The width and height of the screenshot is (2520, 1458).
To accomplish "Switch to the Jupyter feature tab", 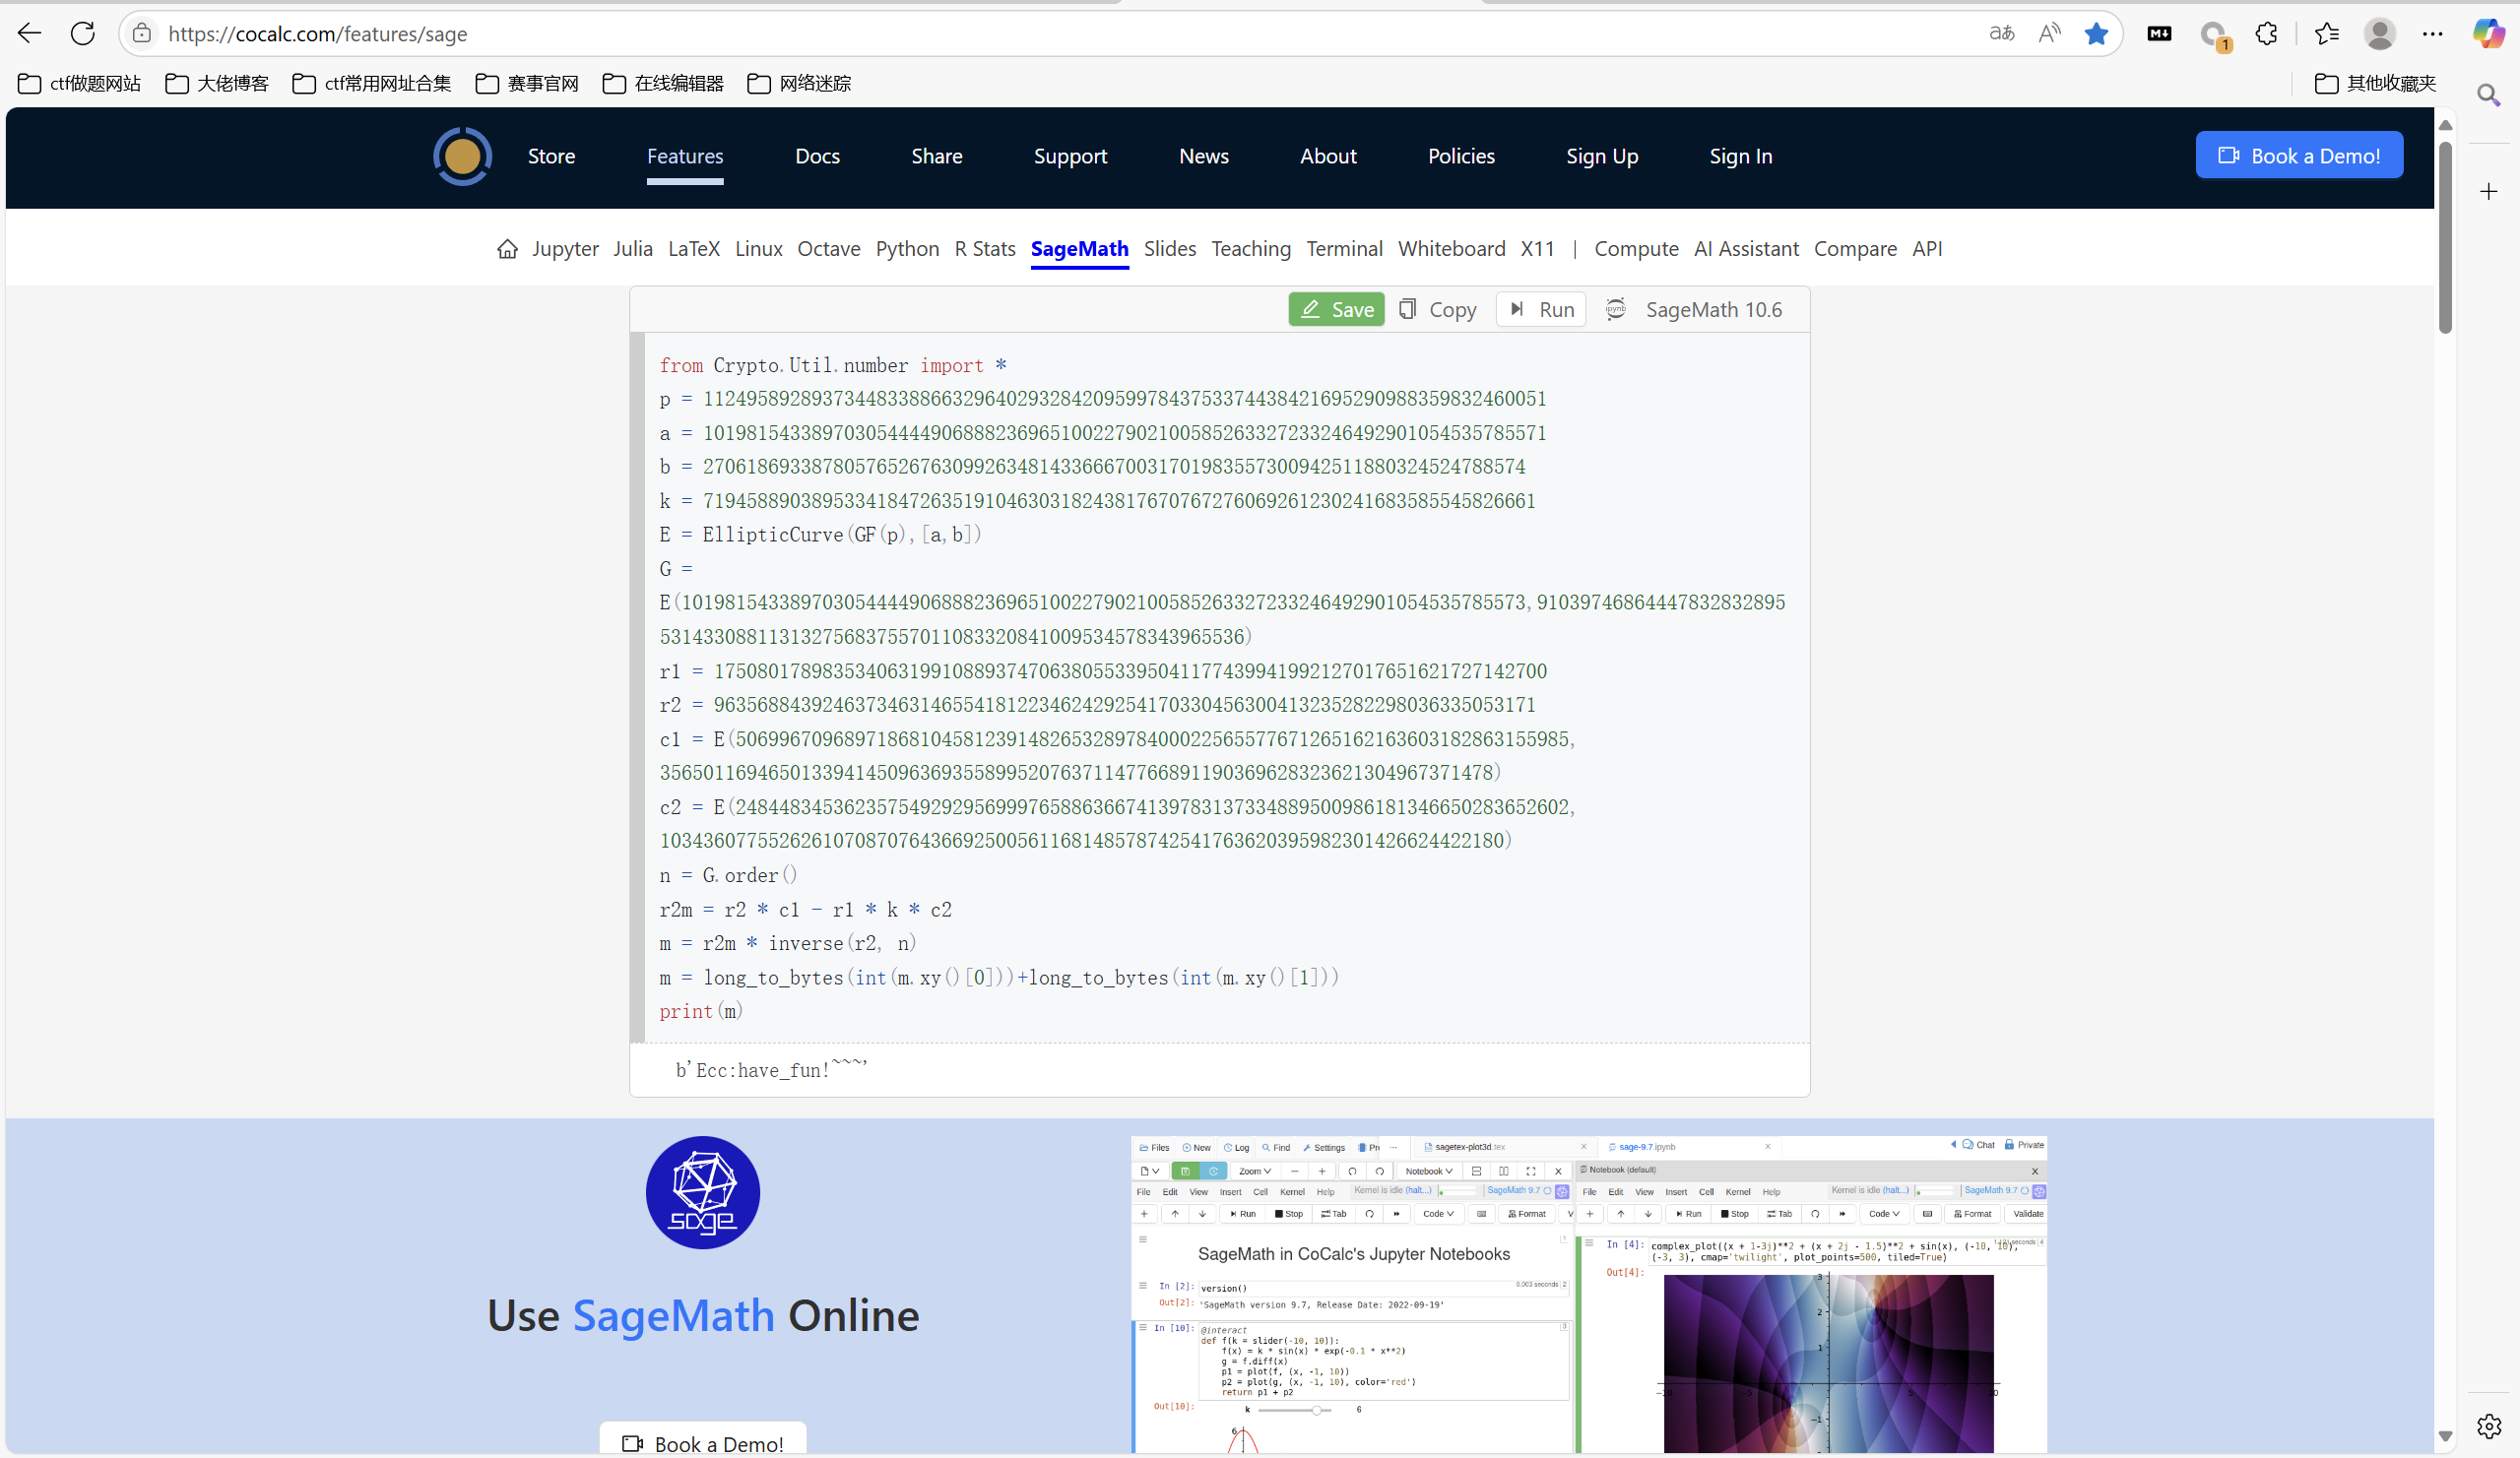I will coord(565,249).
